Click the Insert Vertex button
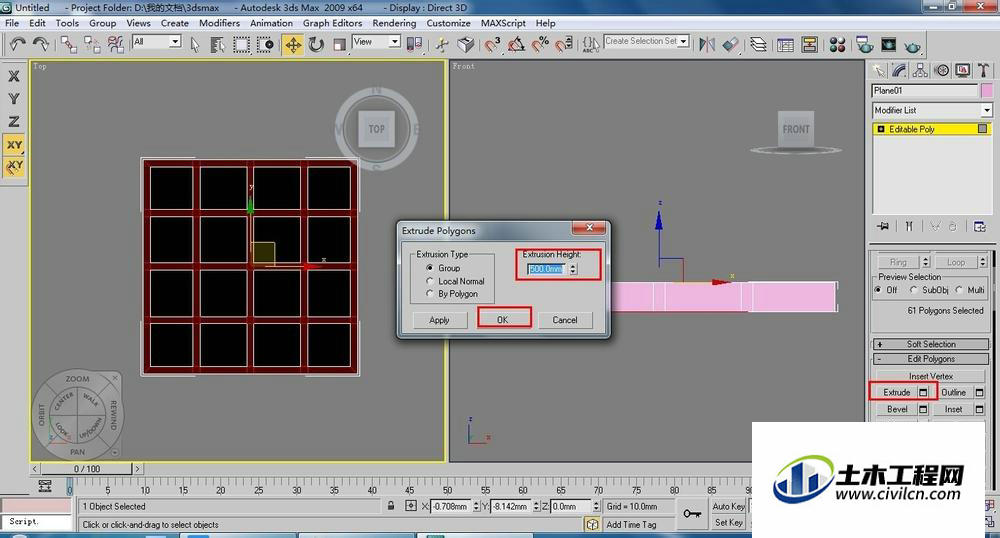 (x=930, y=376)
